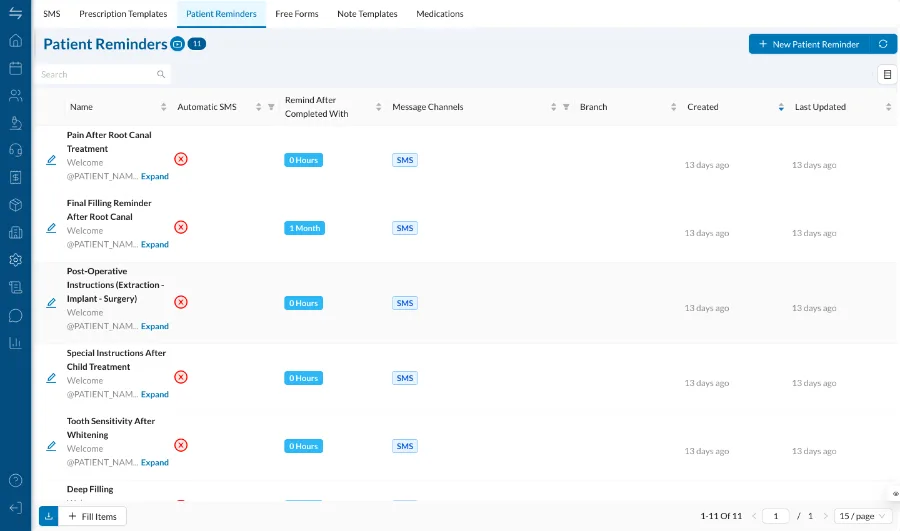Click the download icon button at bottom left
Screen dimensions: 900x531
pos(49,516)
